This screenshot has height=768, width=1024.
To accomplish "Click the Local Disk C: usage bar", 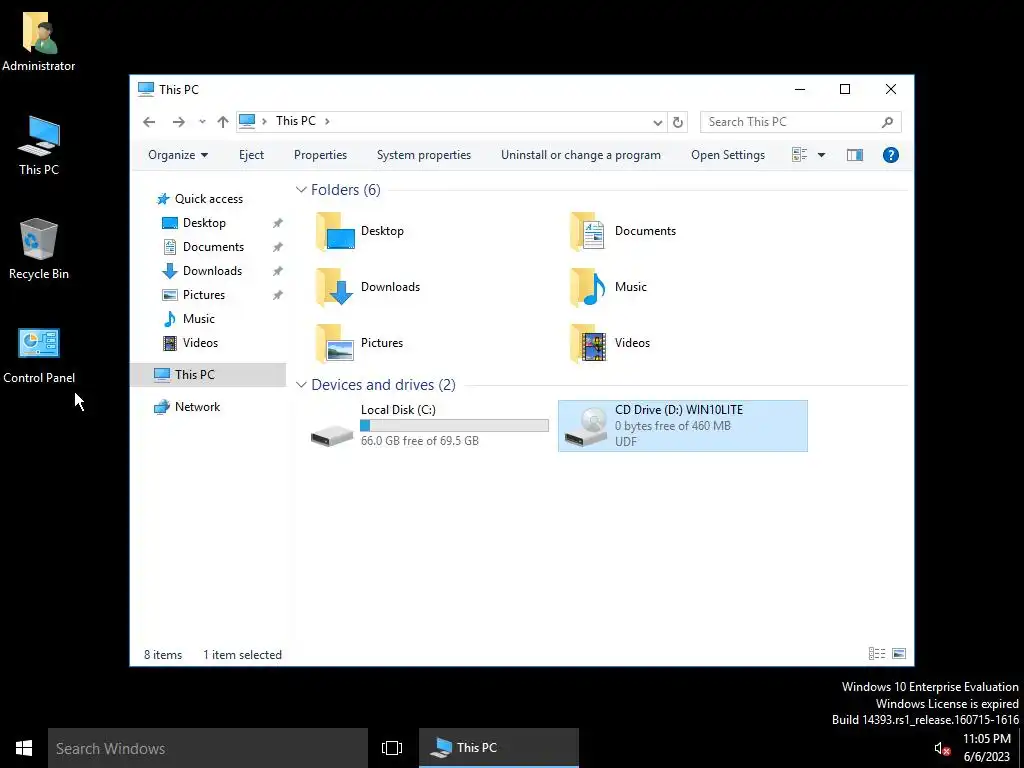I will 454,426.
